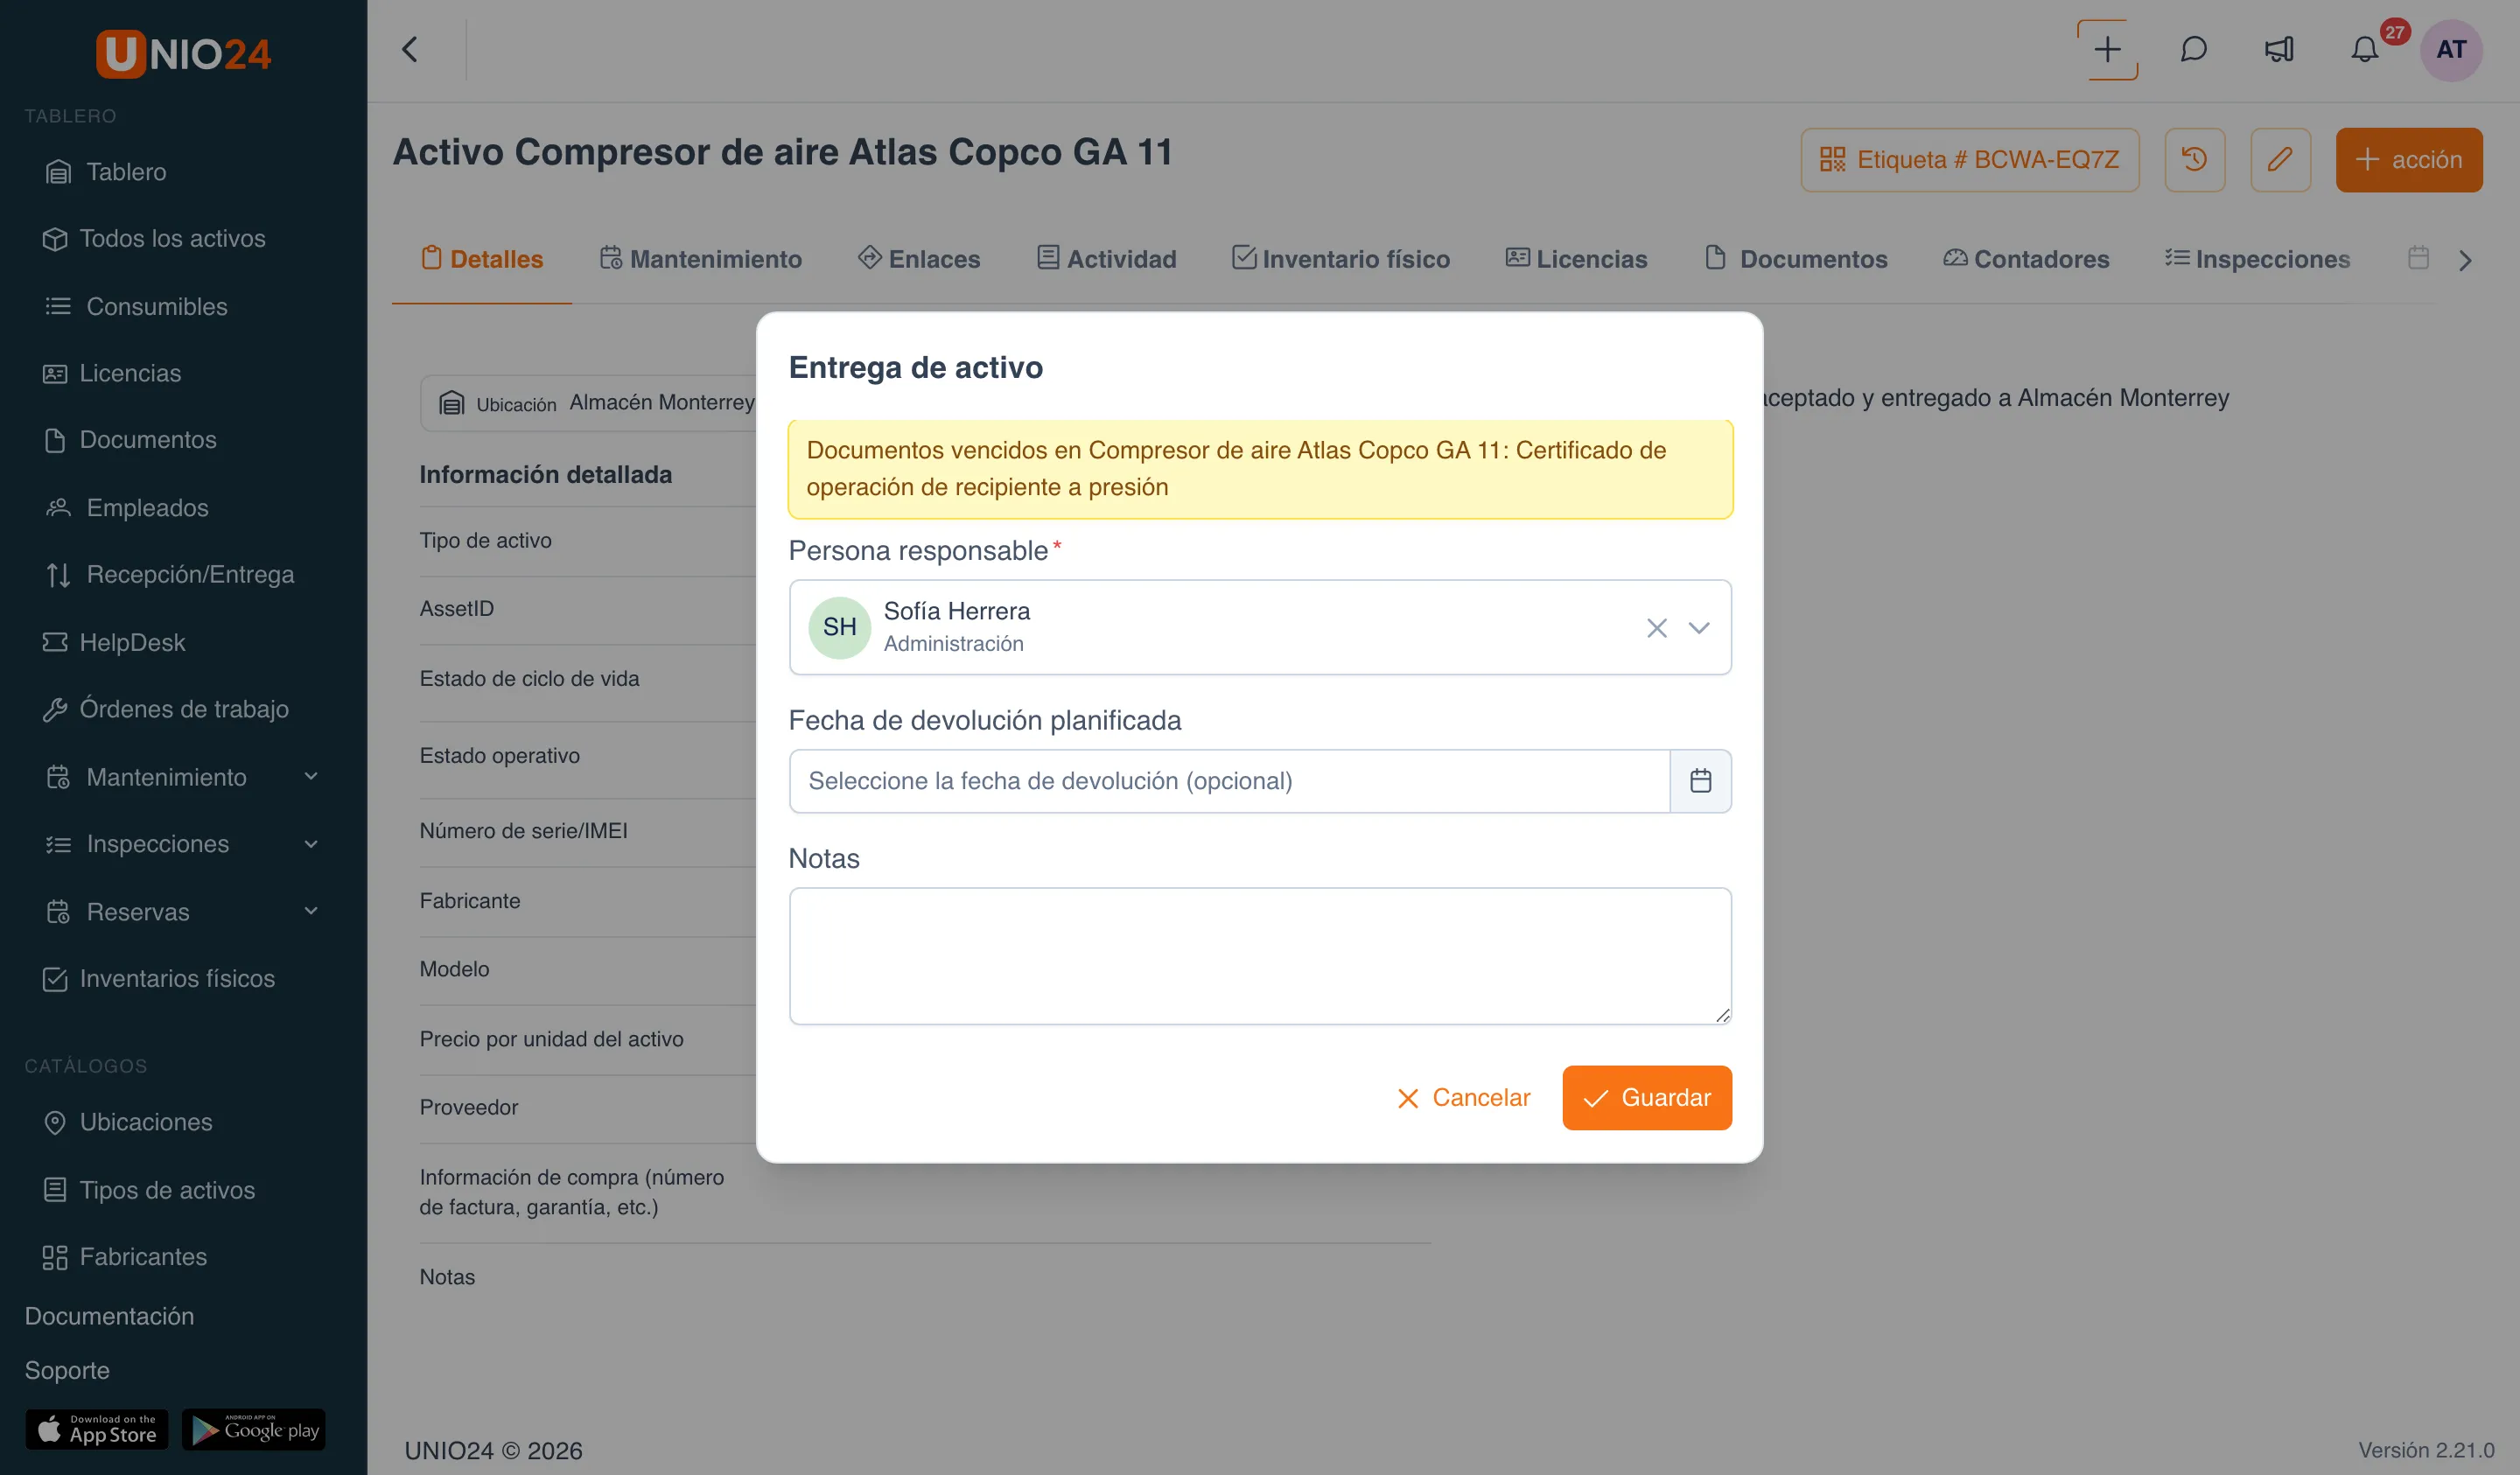Go back with the left arrow icon
Image resolution: width=2520 pixels, height=1475 pixels.
(x=410, y=49)
